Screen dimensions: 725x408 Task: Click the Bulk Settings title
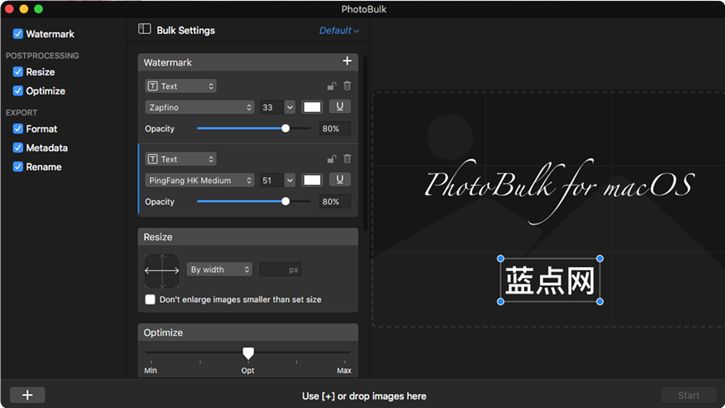[186, 30]
